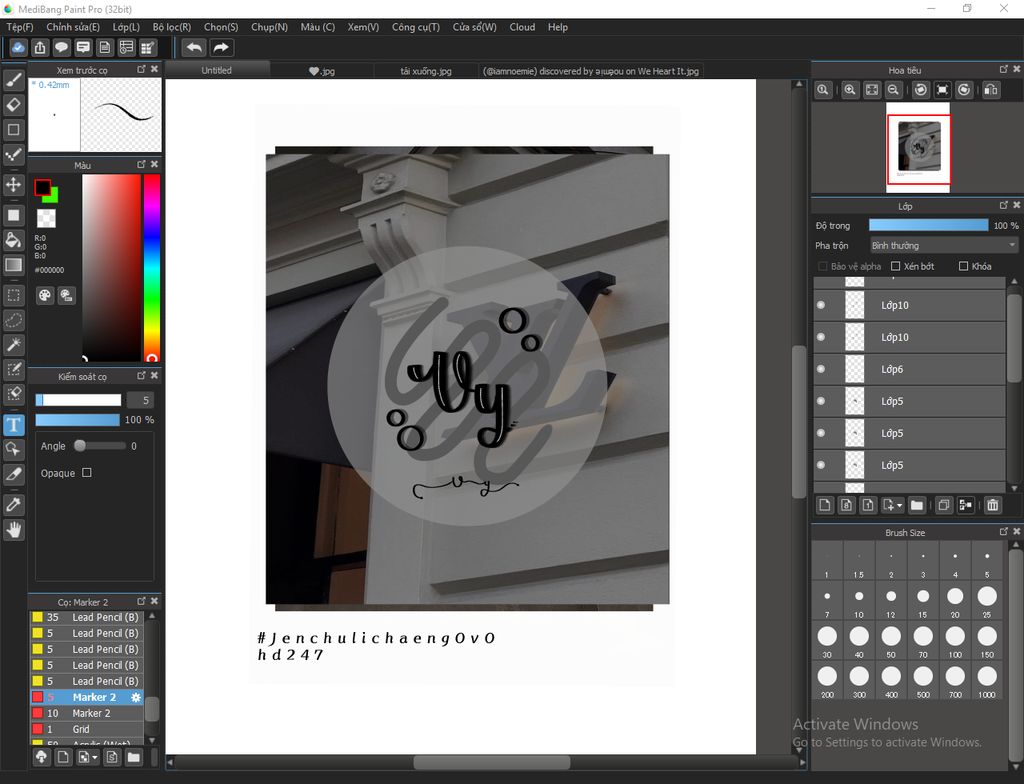Select the Magic Wand tool
Viewport: 1024px width, 784px height.
(14, 344)
